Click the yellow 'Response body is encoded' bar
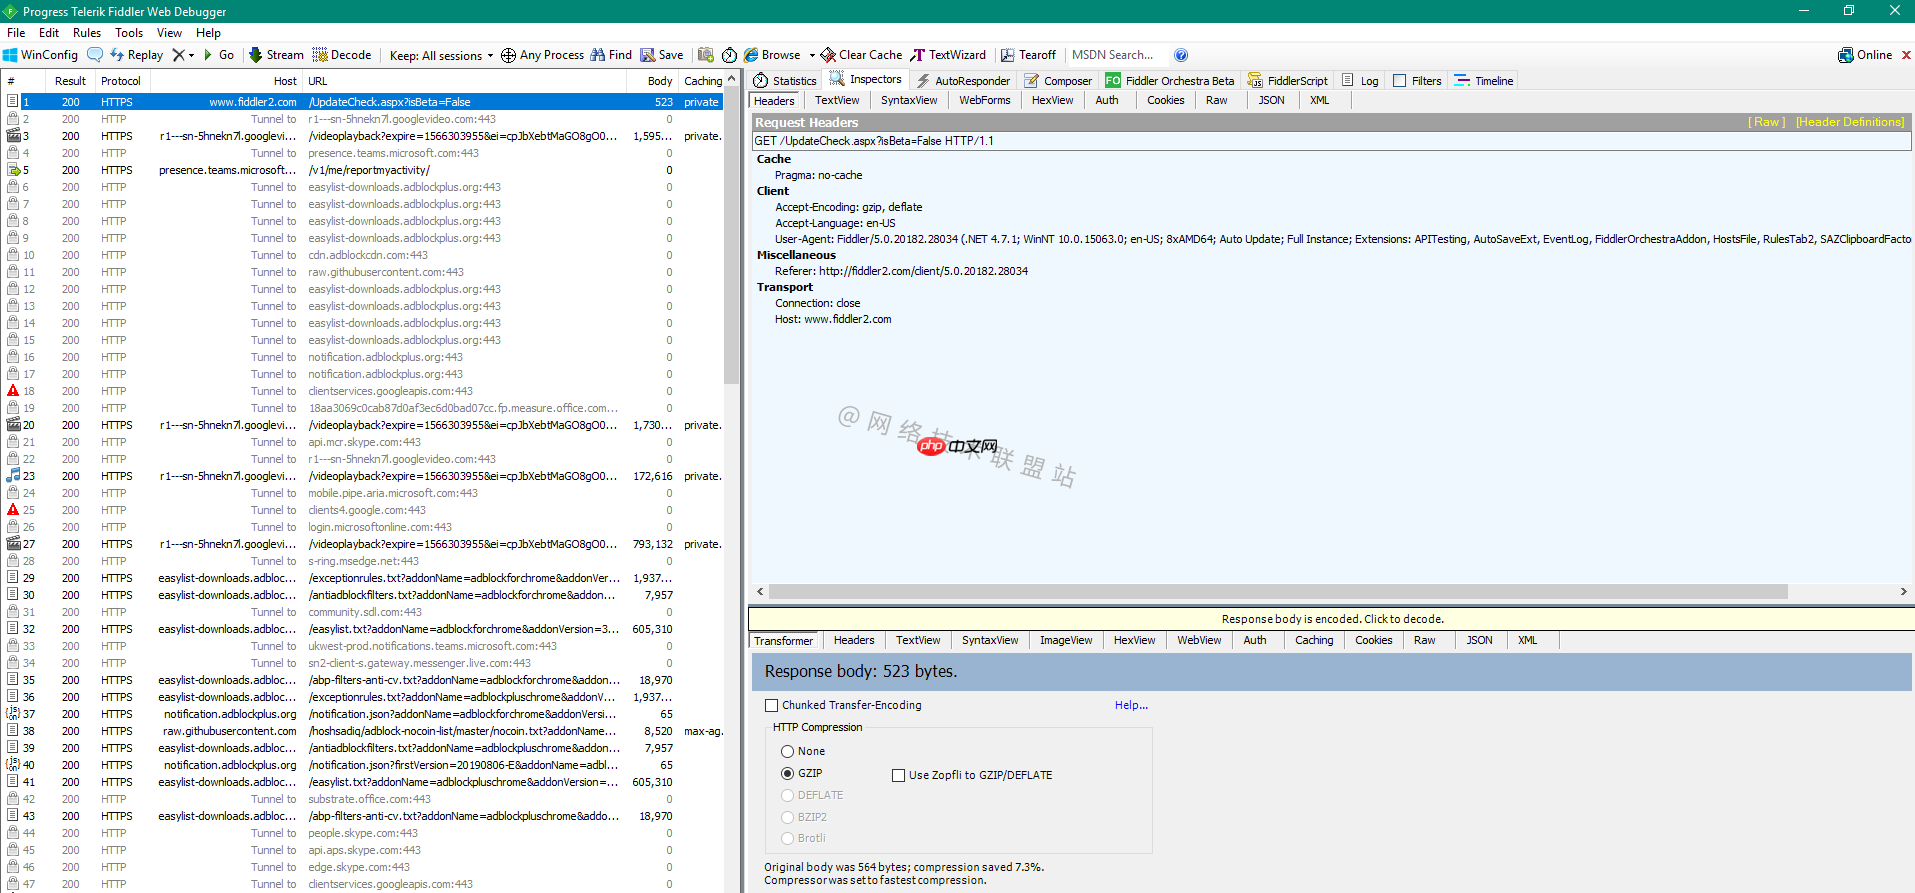Screen dimensions: 1915x893 [1331, 619]
